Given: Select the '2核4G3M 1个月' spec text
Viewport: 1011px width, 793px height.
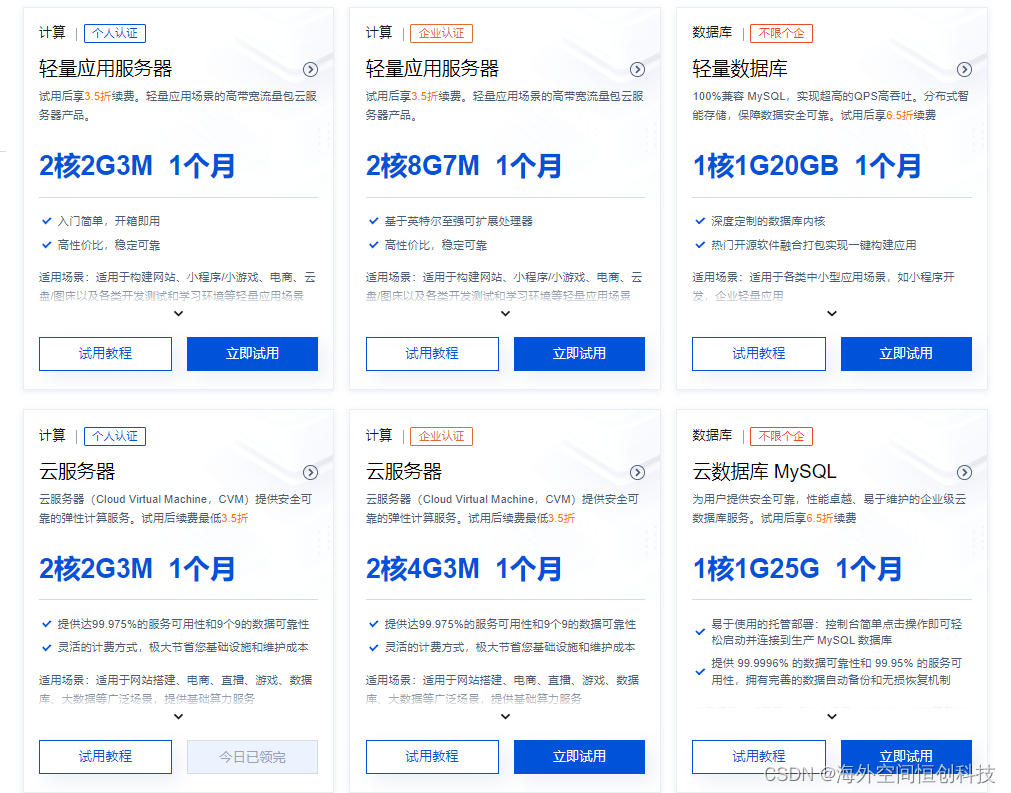Looking at the screenshot, I should 464,569.
